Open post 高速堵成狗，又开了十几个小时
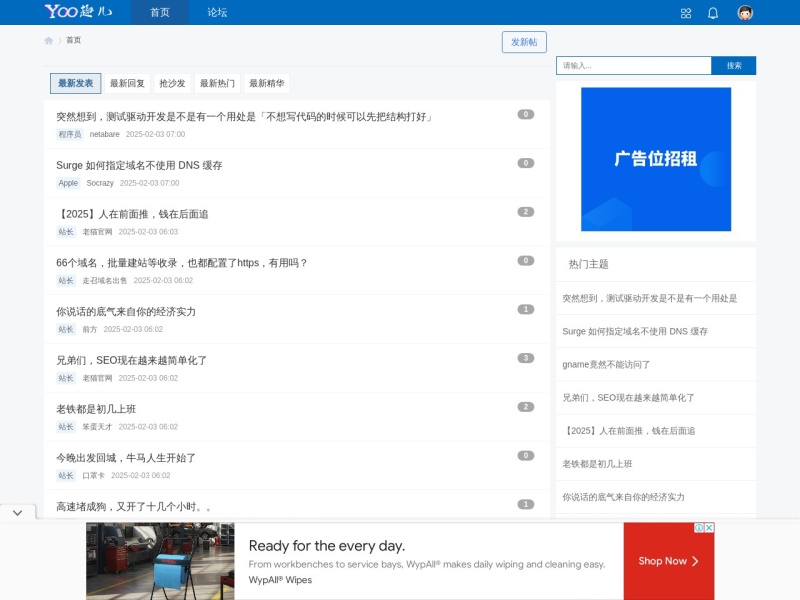Image resolution: width=800 pixels, height=600 pixels. 134,507
